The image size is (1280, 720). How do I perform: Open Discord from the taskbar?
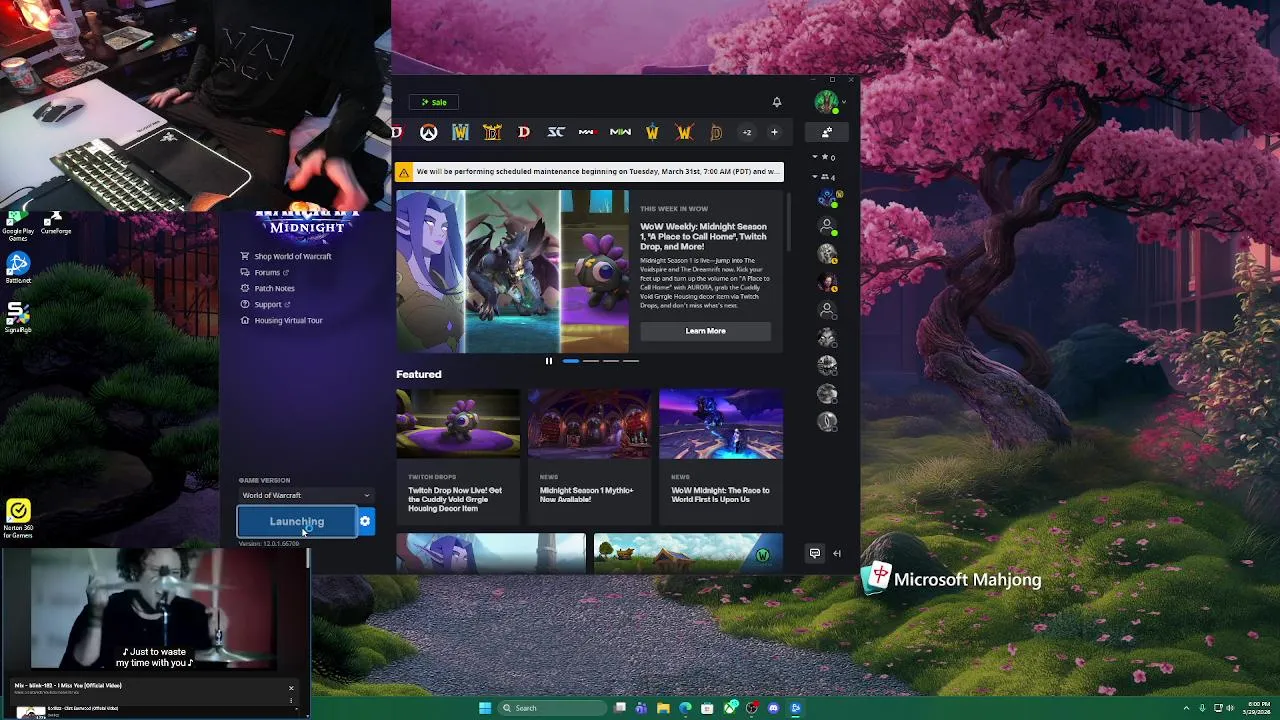click(x=773, y=708)
